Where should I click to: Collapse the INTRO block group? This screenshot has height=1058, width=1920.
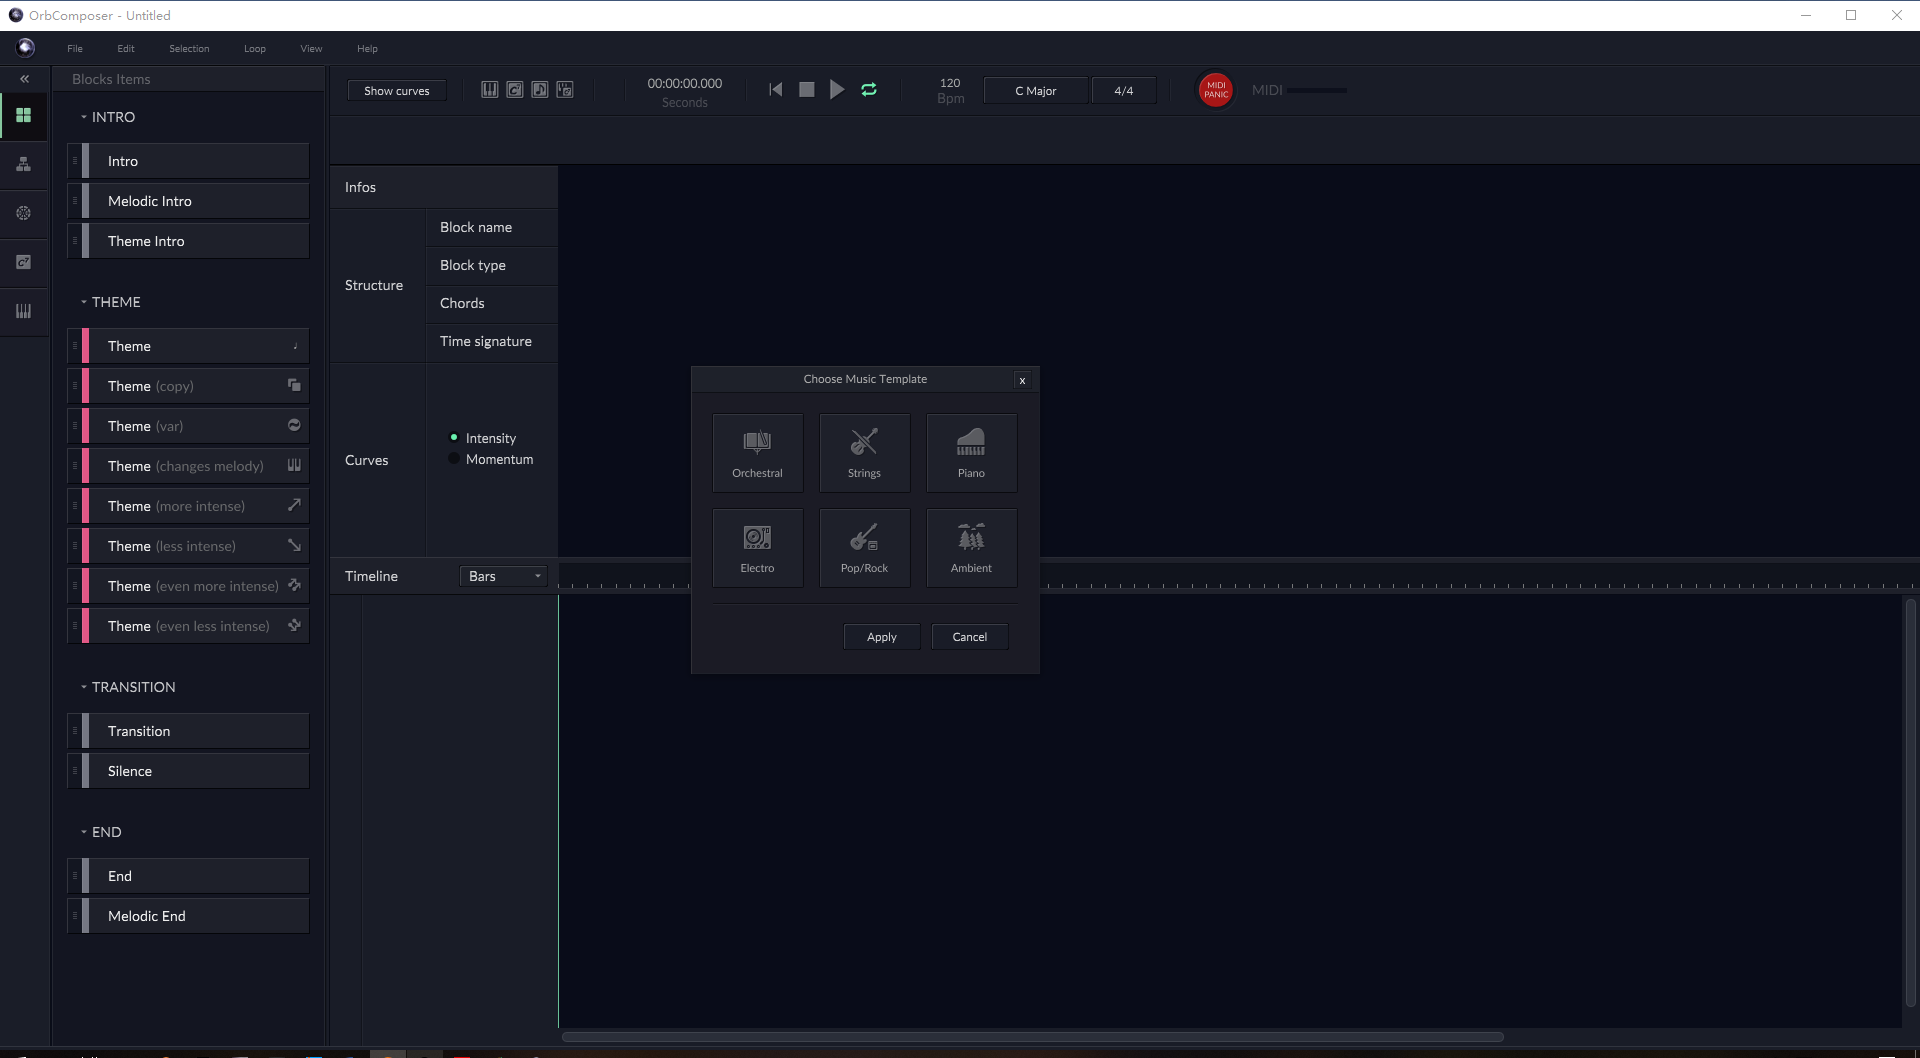84,117
